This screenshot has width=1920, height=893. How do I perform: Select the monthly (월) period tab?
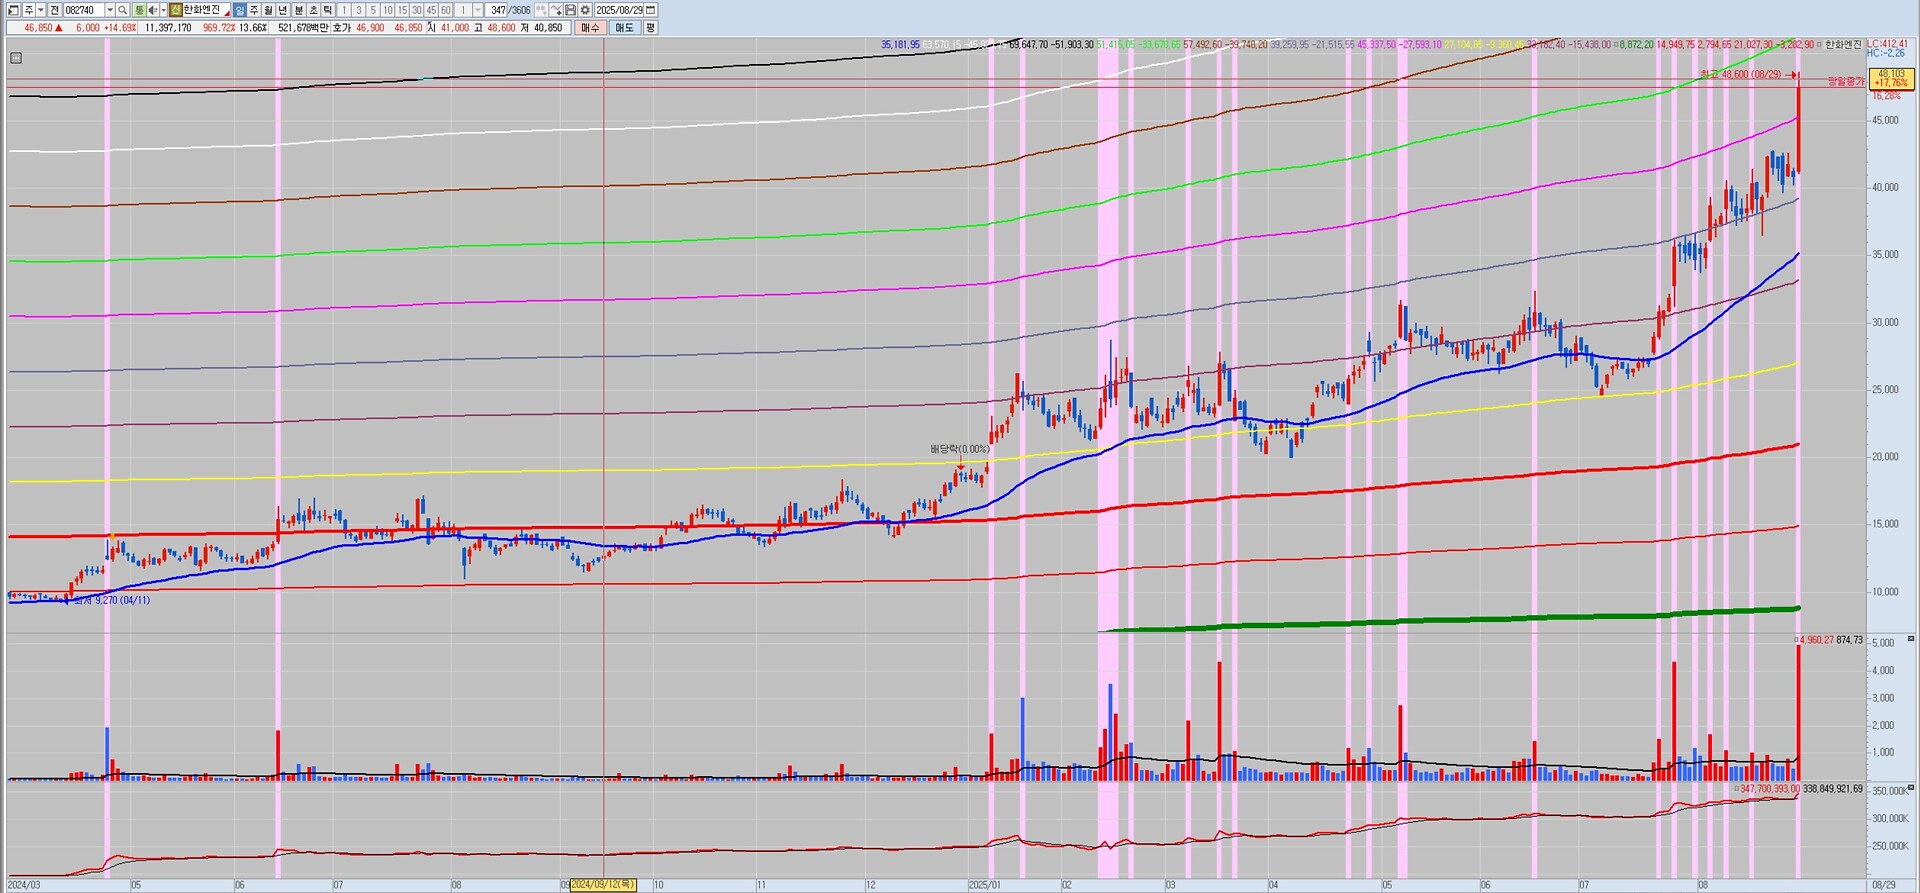(x=268, y=10)
